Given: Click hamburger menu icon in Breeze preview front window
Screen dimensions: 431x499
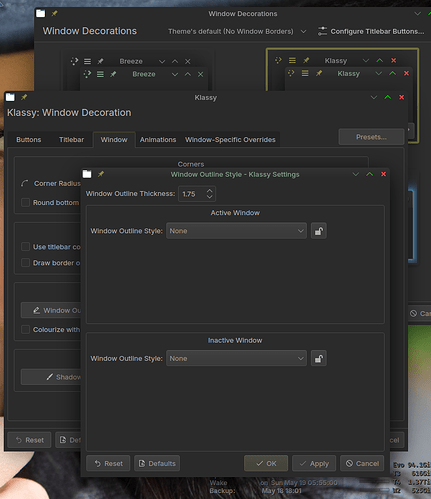Looking at the screenshot, I should [x=100, y=74].
